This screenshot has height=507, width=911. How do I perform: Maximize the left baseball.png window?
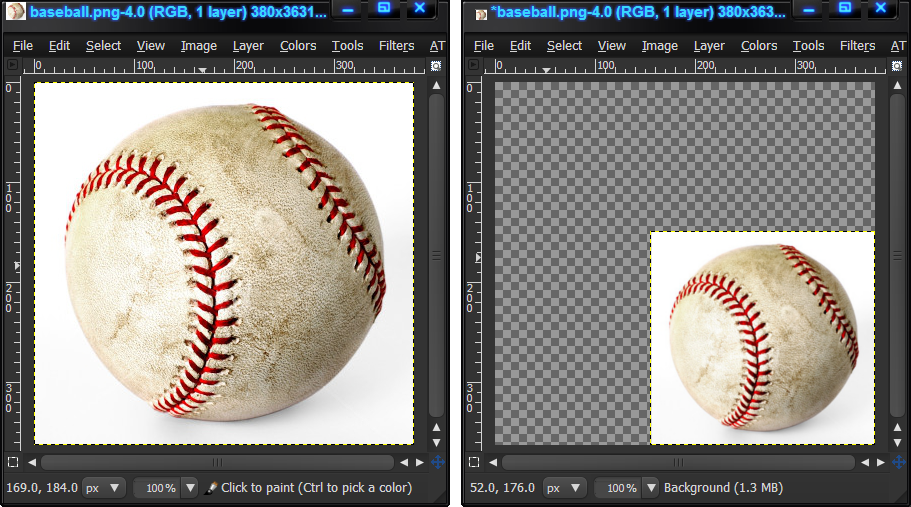384,8
